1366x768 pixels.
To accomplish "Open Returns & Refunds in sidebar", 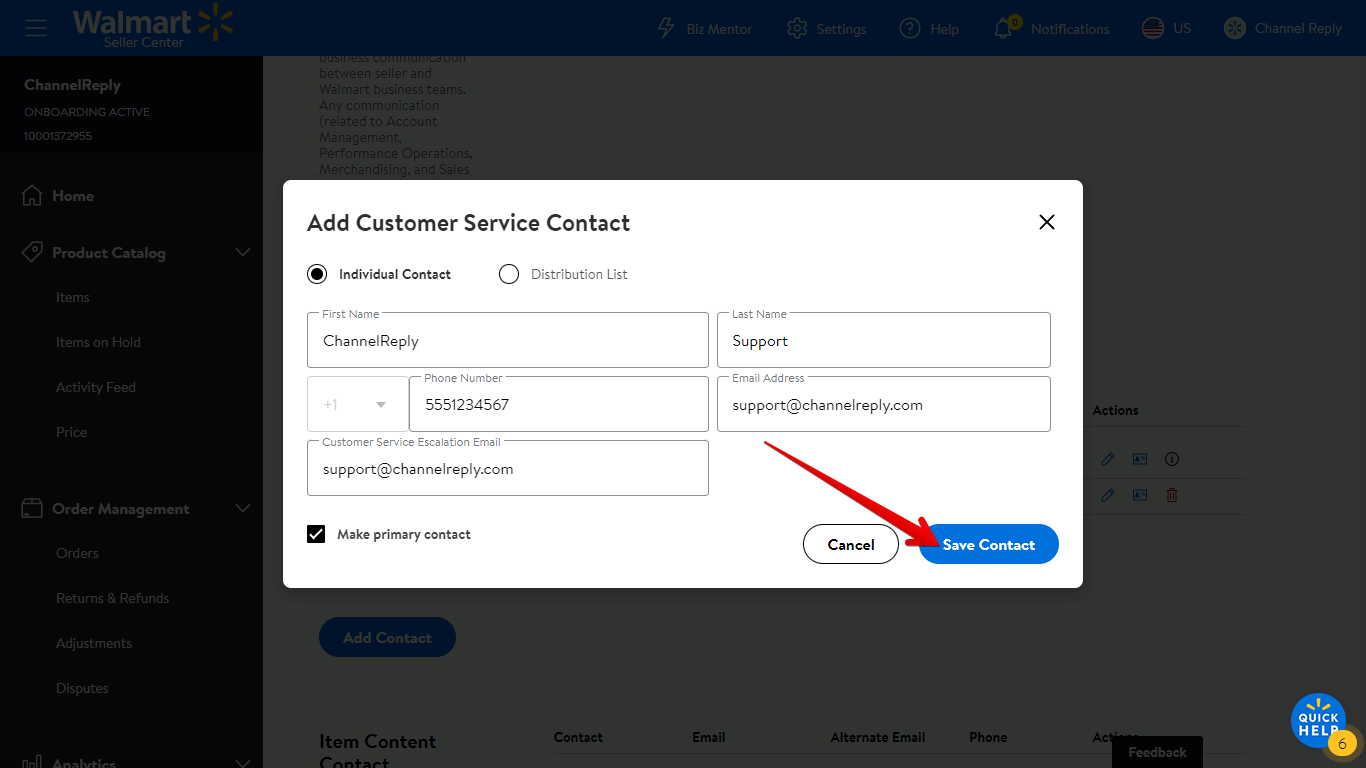I will [x=112, y=598].
